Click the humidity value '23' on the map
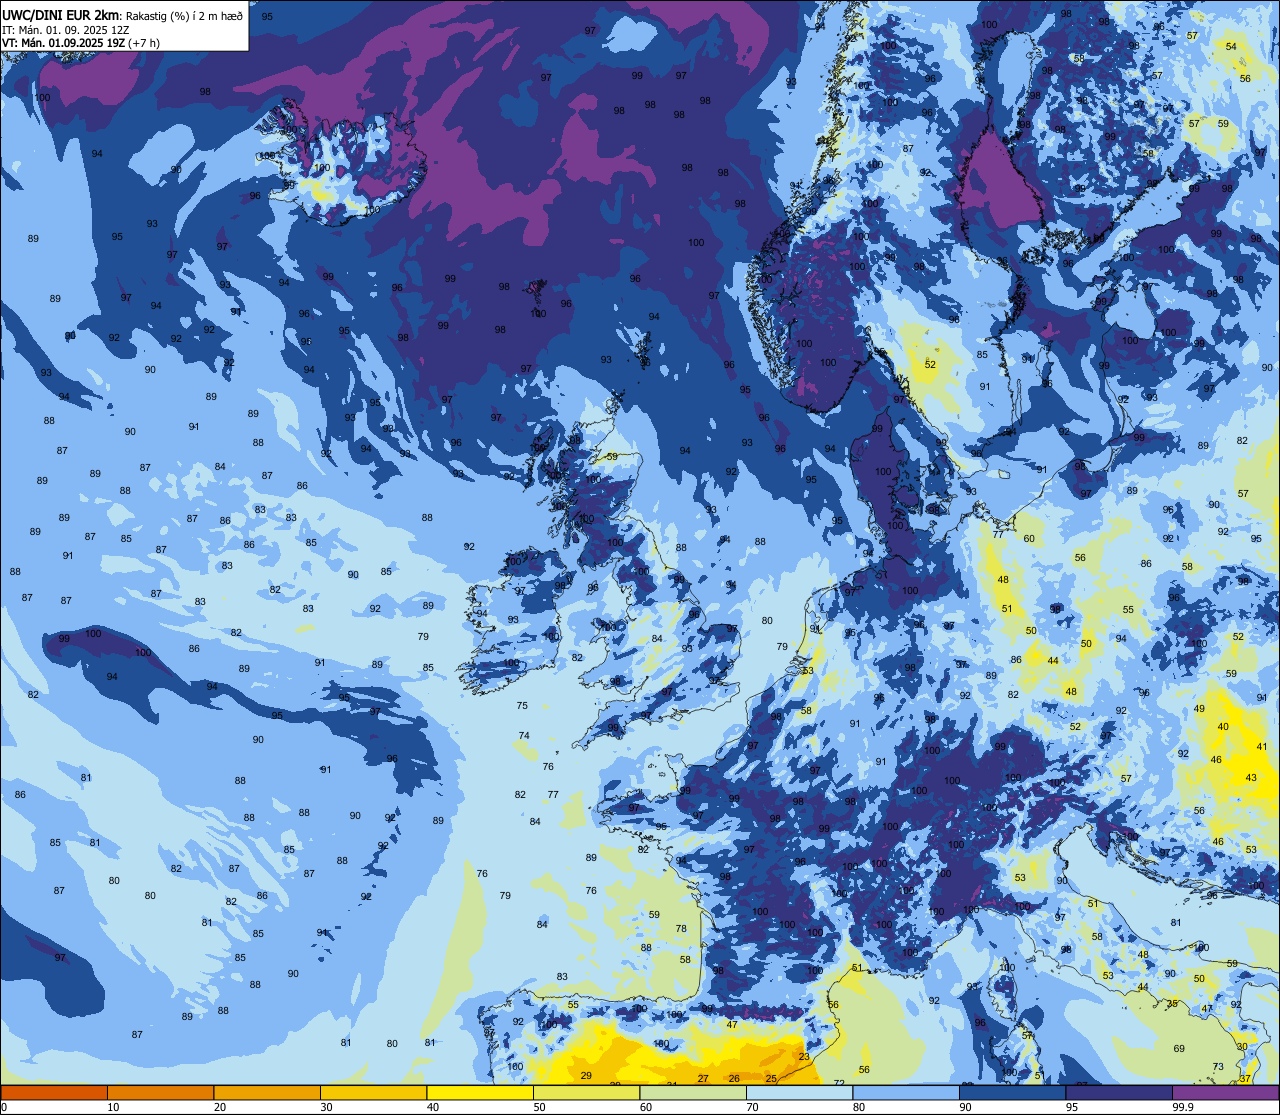 click(x=804, y=1057)
